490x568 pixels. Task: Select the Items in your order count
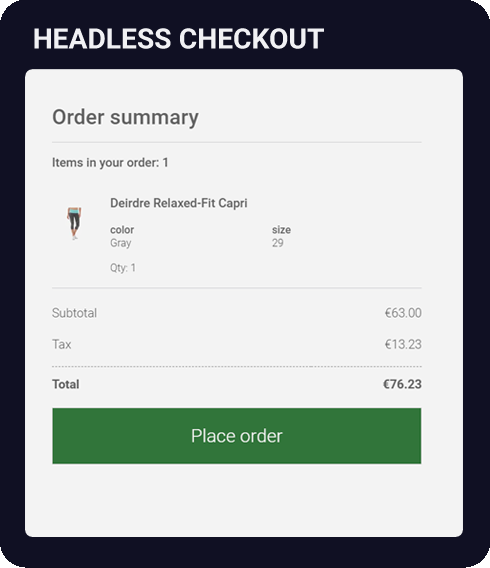click(110, 163)
